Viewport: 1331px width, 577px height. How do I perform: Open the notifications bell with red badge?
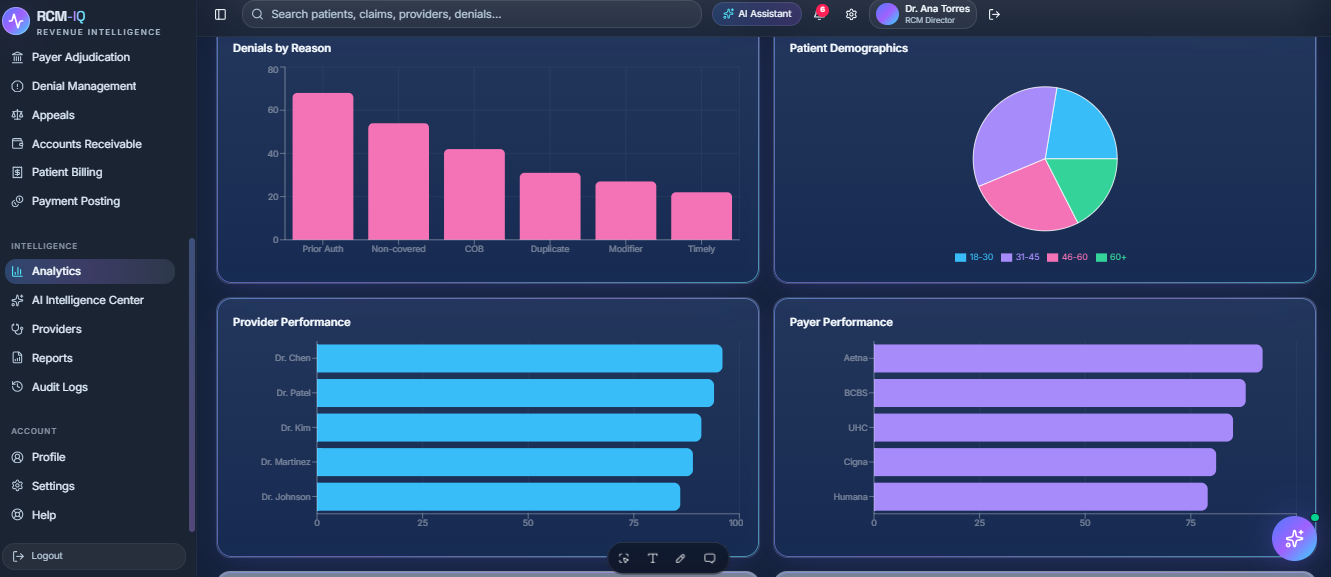pyautogui.click(x=820, y=14)
